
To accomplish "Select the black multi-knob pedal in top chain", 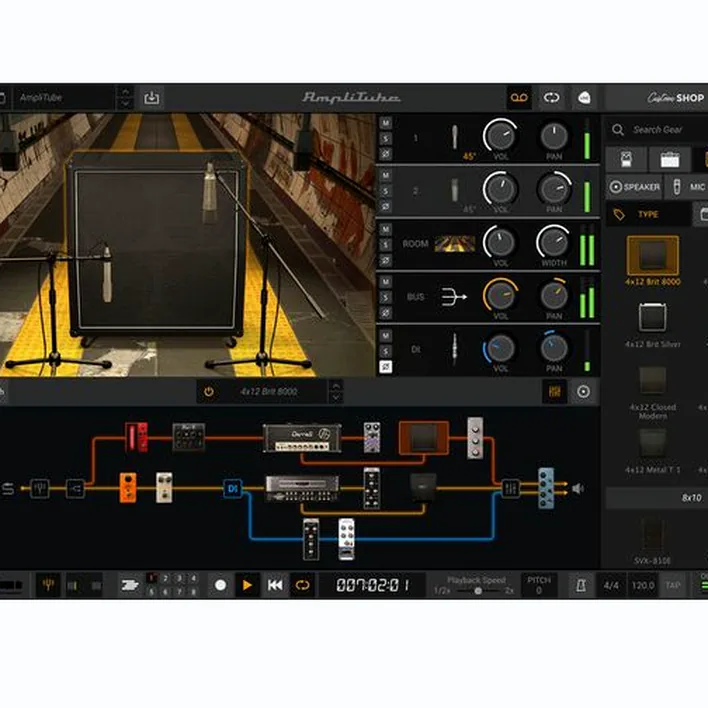I will [189, 437].
